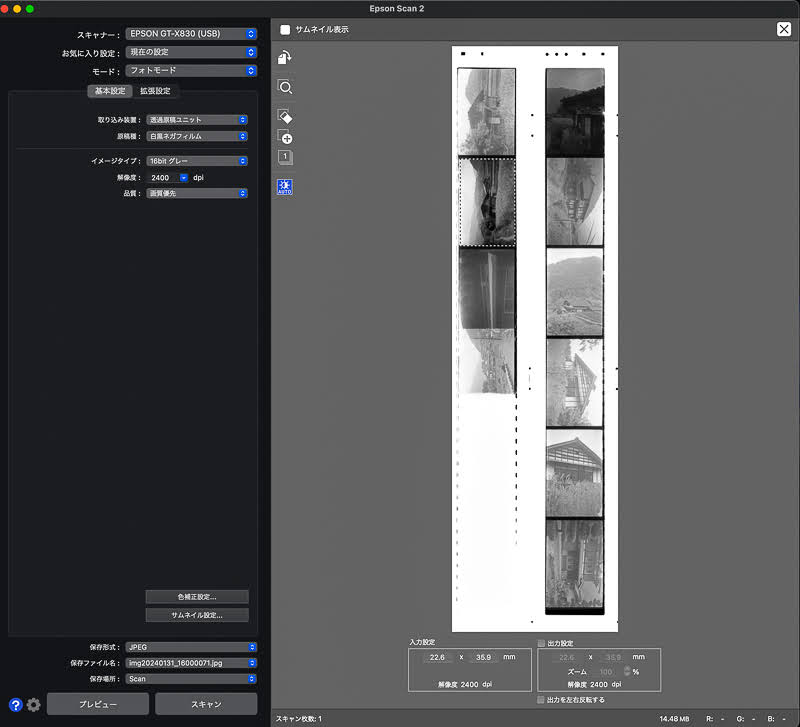Check 出力を左右反転する option
800x727 pixels.
click(x=541, y=699)
